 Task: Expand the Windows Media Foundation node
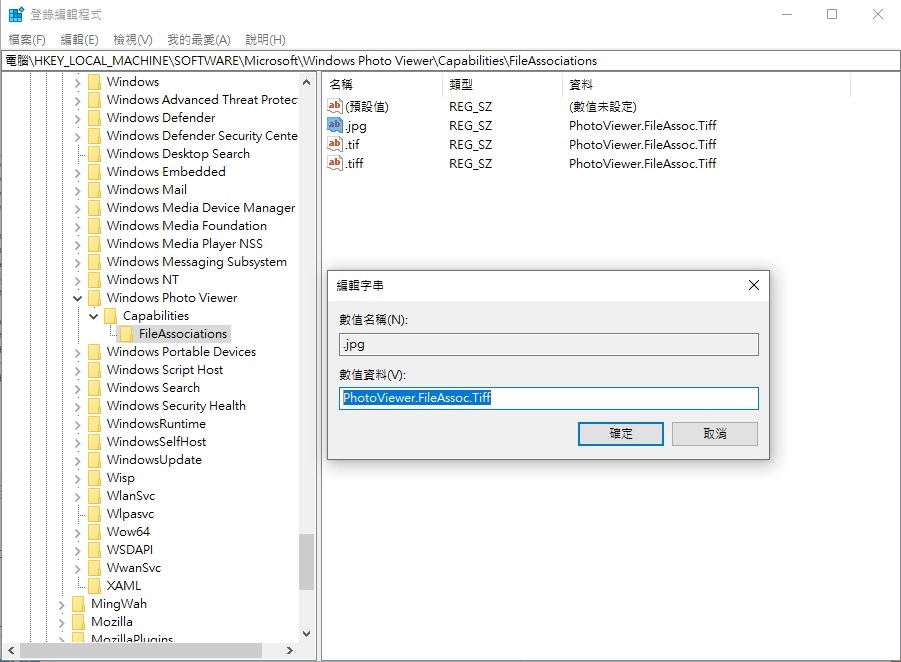77,226
